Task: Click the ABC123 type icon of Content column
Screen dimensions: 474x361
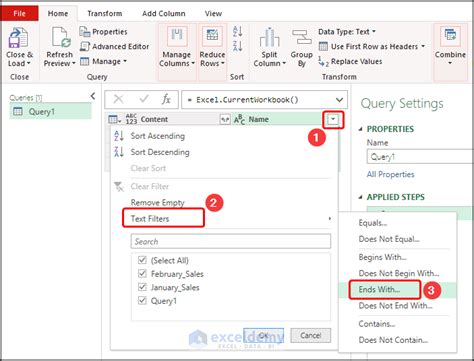Action: coord(131,119)
